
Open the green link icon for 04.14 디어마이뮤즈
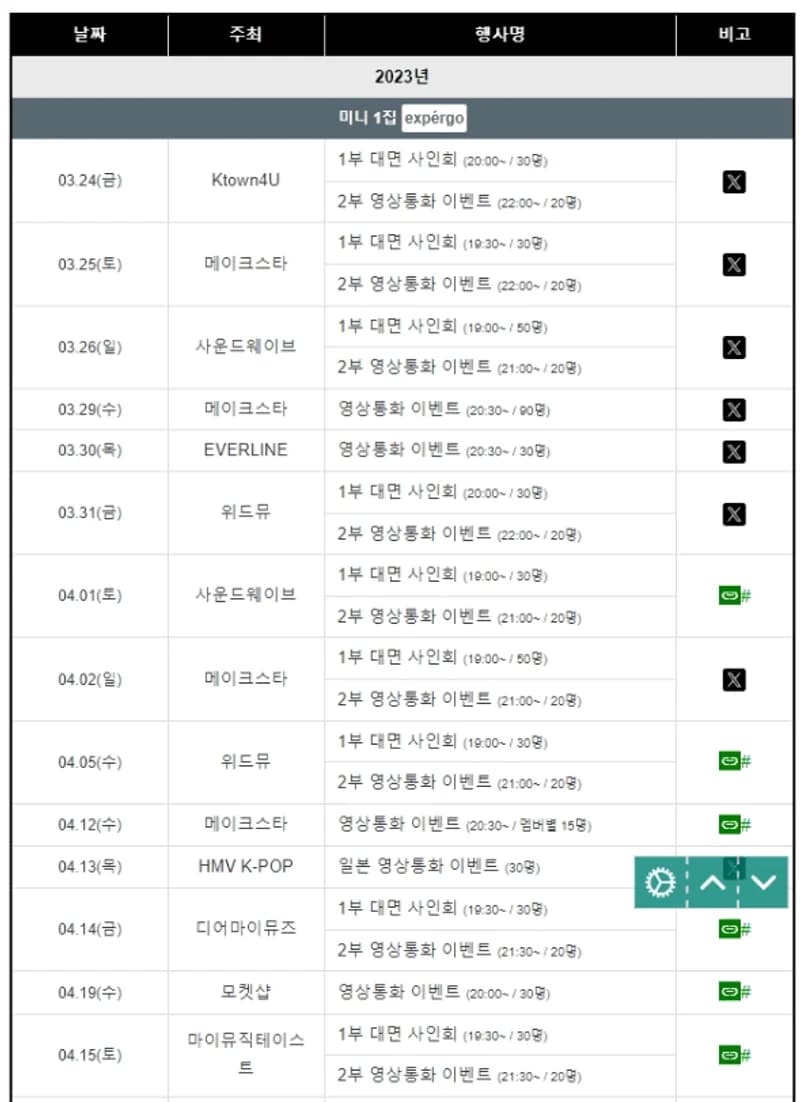point(734,929)
